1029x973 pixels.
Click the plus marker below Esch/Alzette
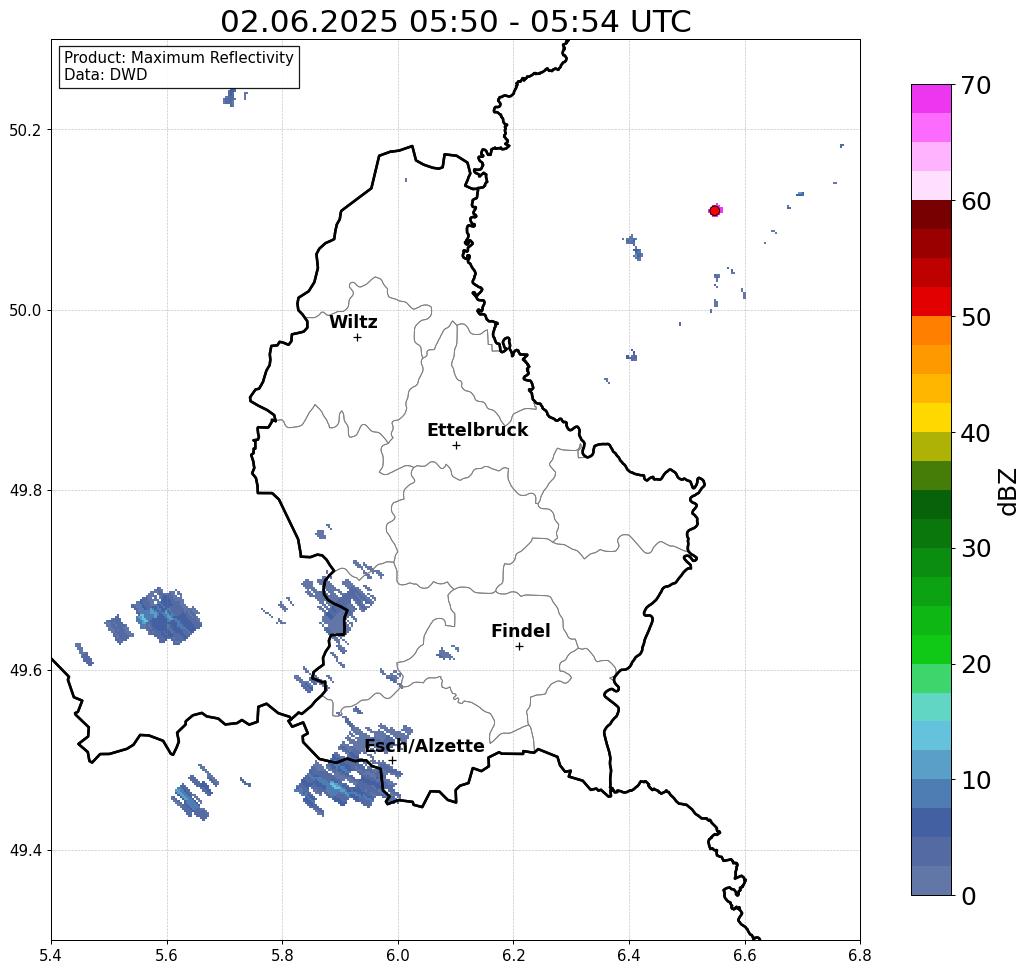392,761
